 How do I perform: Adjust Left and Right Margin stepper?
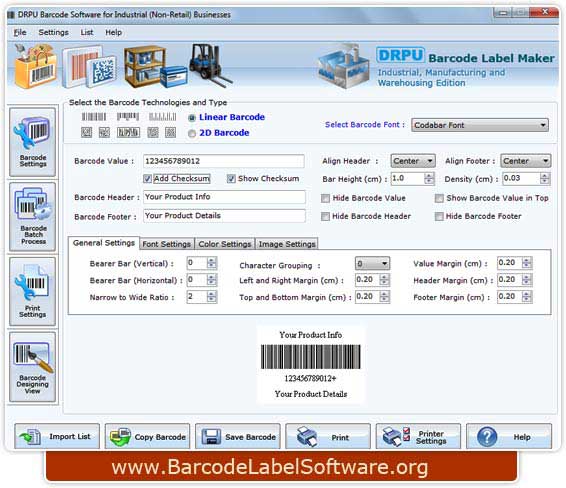385,280
